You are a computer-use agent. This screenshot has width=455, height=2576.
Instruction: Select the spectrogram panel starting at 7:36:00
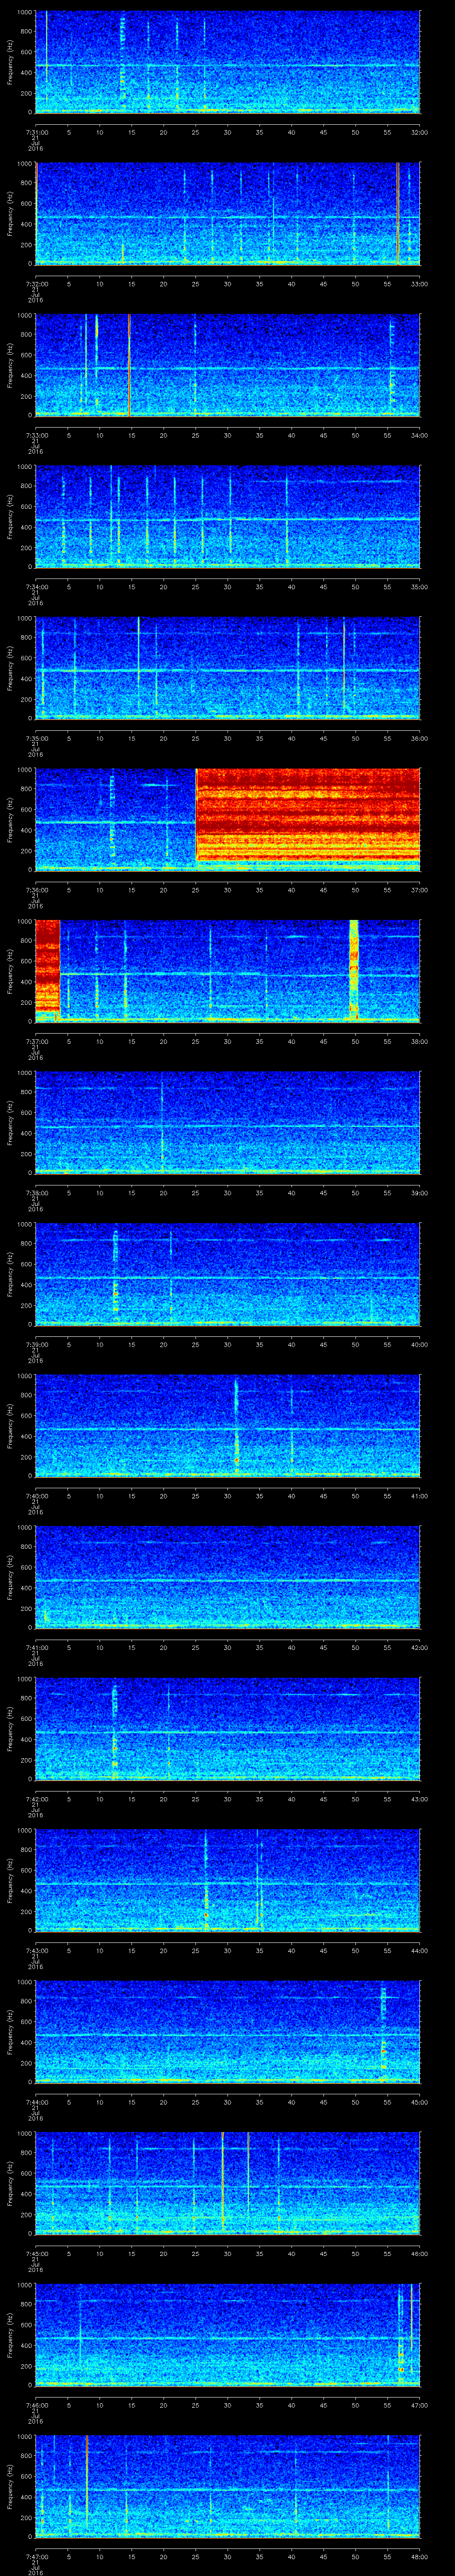pyautogui.click(x=228, y=820)
